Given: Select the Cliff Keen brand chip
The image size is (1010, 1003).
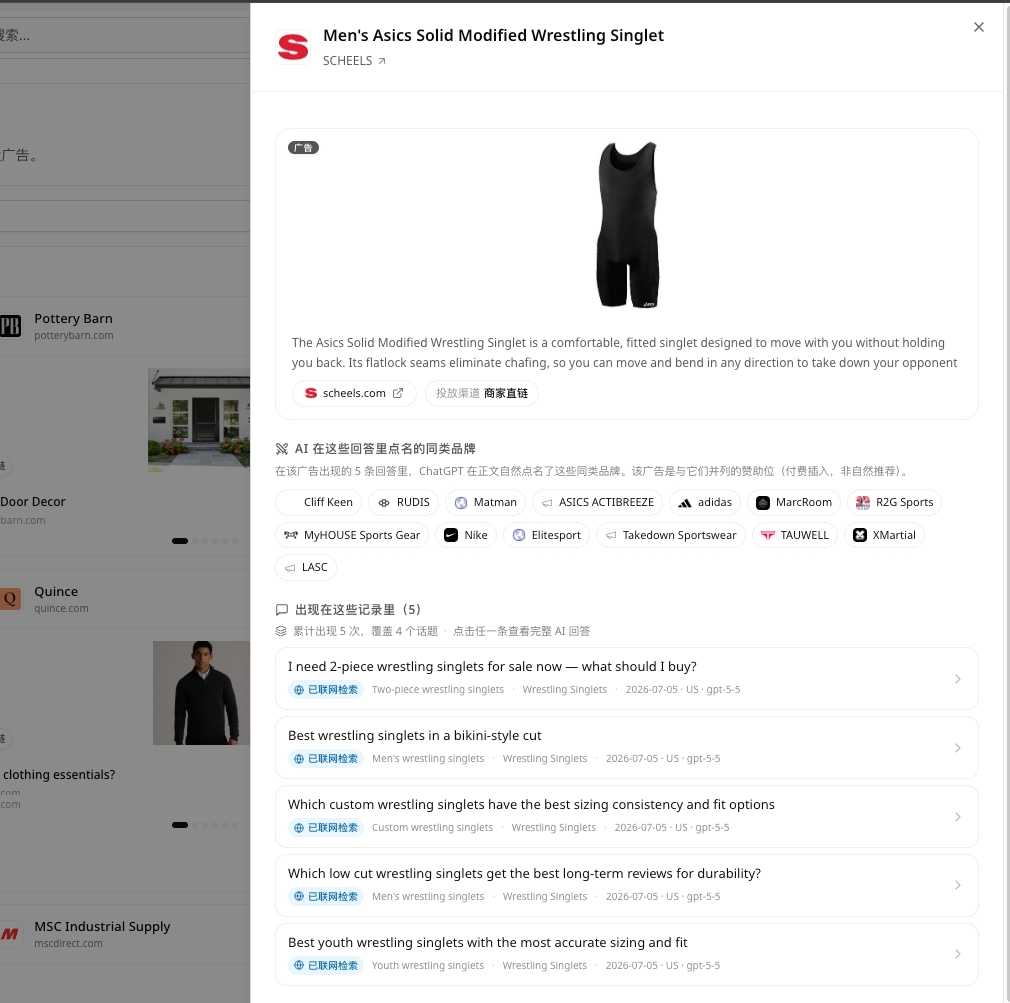Looking at the screenshot, I should pos(318,502).
